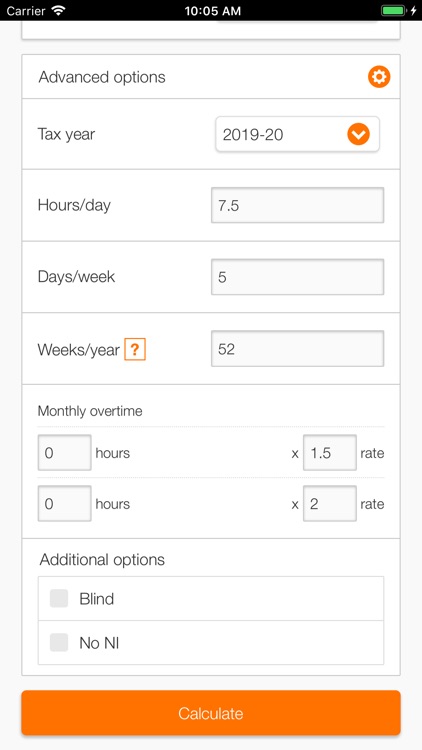Screen dimensions: 422x750
Task: Tap the orange chevron on Tax year selector
Action: coord(358,134)
